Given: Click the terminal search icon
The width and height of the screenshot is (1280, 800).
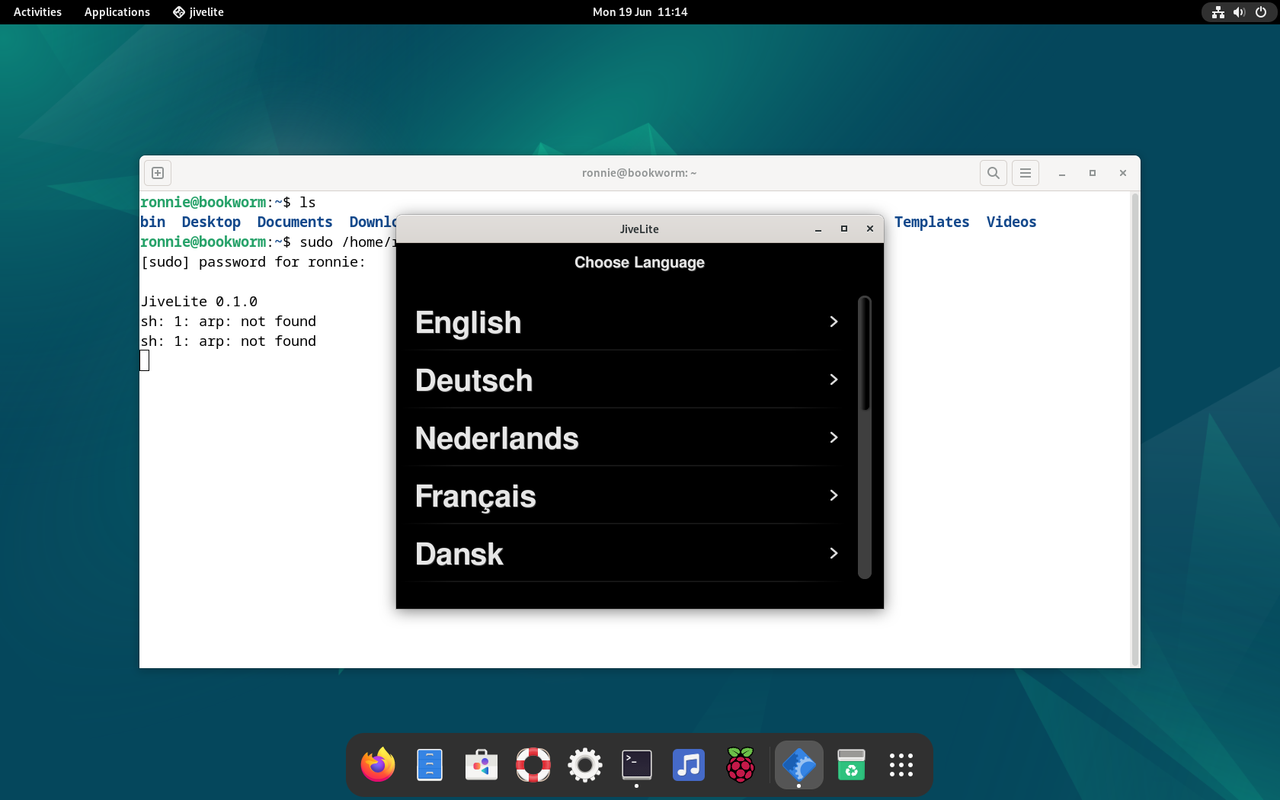Looking at the screenshot, I should [993, 173].
